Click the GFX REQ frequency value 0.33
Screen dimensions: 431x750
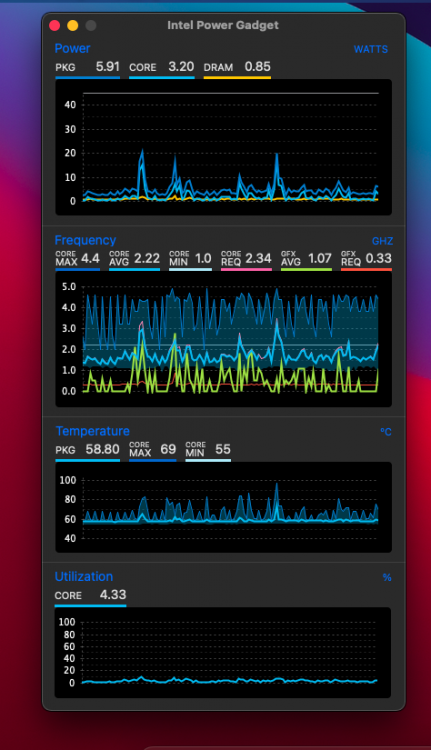click(378, 258)
